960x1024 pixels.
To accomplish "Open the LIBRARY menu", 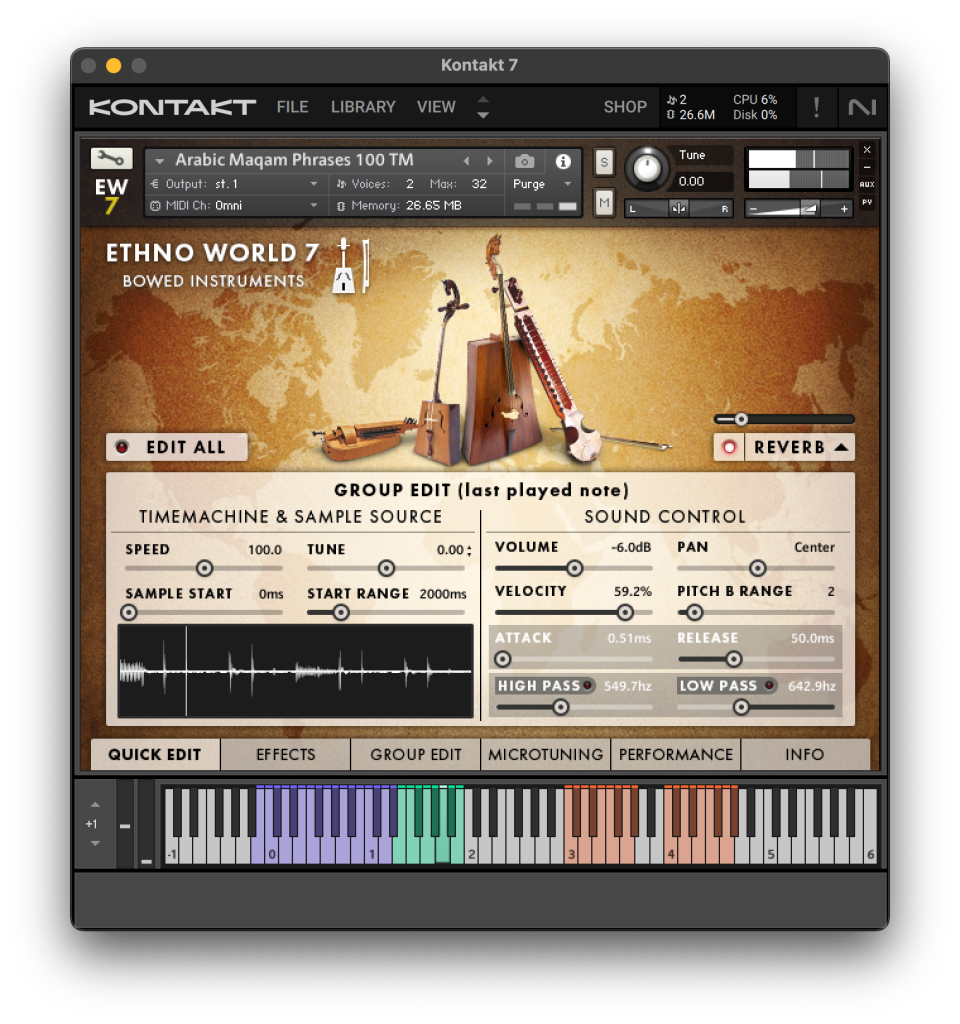I will (363, 107).
